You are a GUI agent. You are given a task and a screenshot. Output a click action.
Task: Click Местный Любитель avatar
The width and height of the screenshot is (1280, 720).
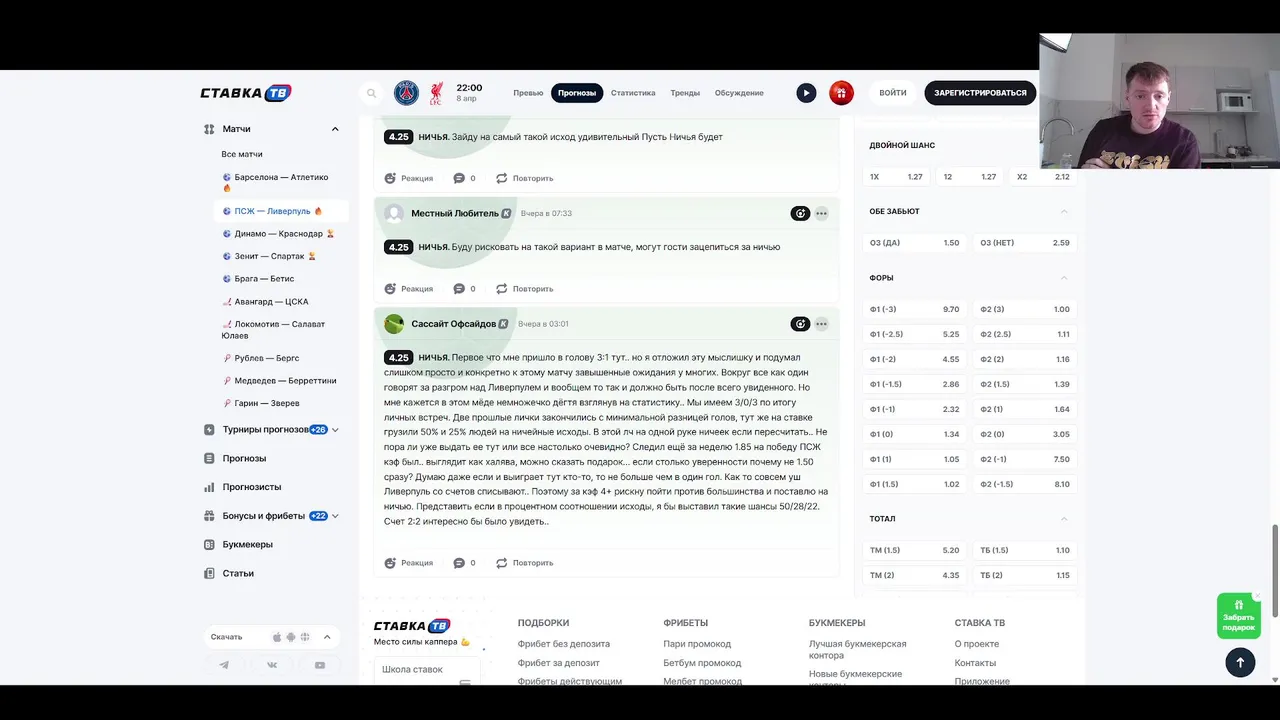[394, 213]
